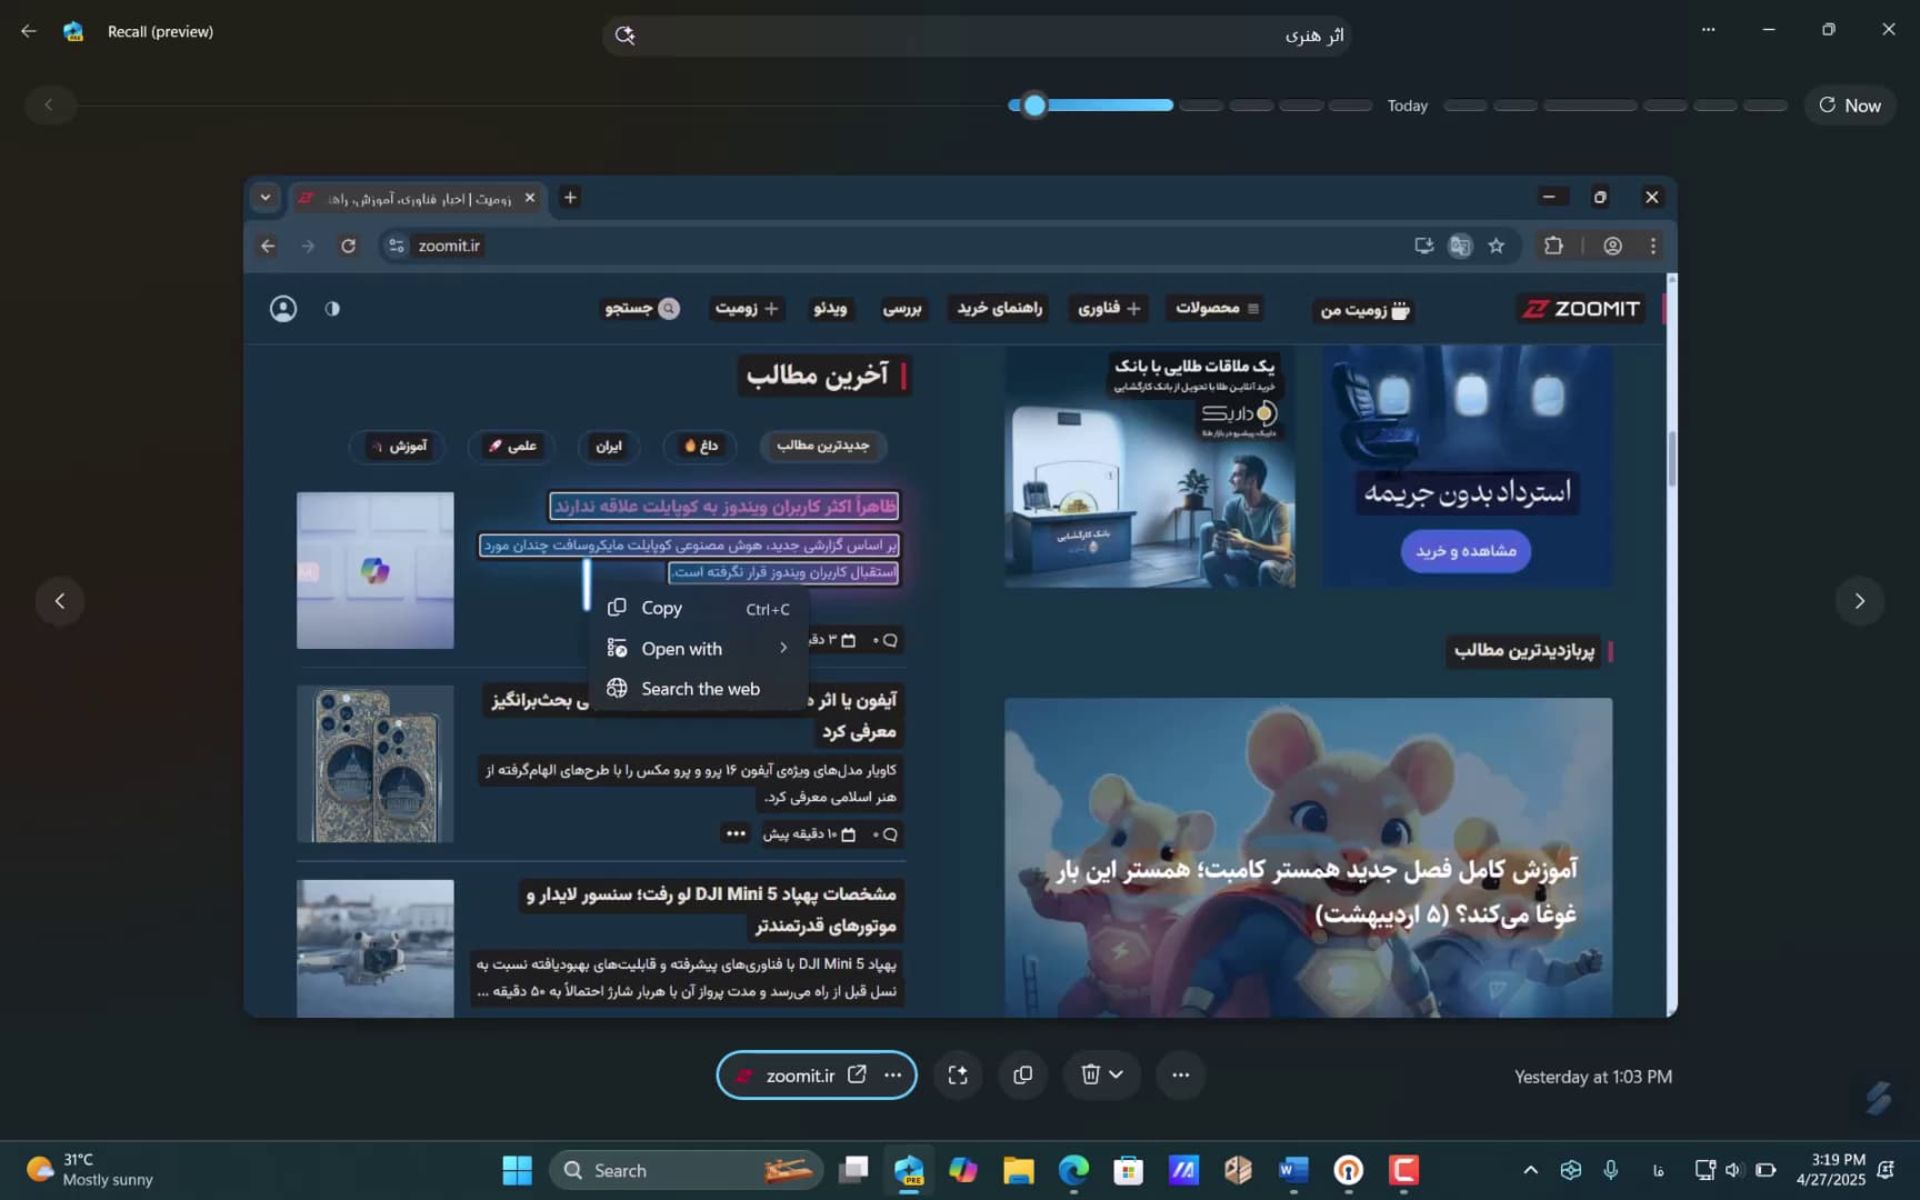Toggle the Zoomit dark mode icon

332,308
